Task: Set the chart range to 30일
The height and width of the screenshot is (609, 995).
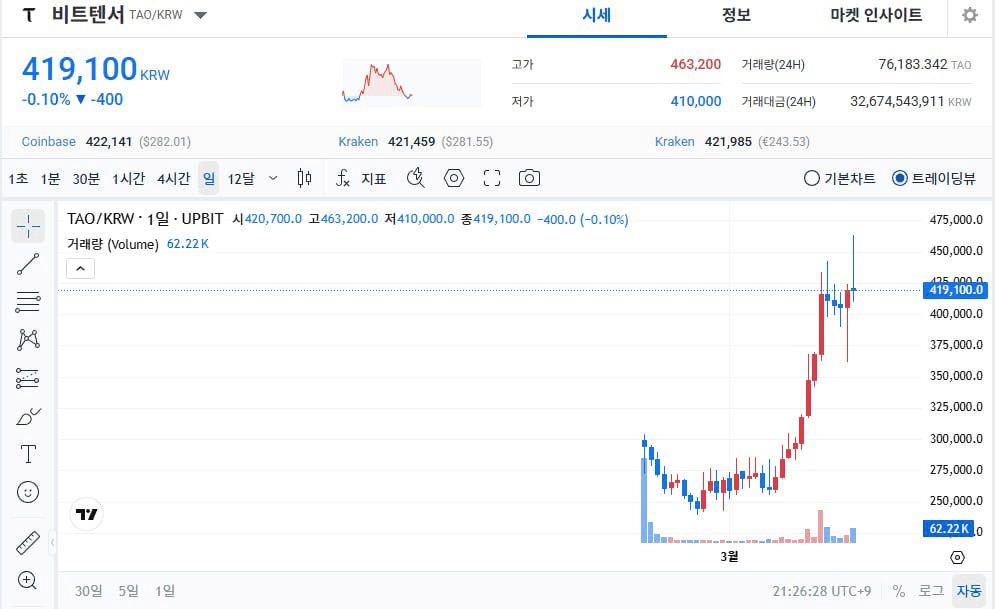Action: tap(89, 591)
